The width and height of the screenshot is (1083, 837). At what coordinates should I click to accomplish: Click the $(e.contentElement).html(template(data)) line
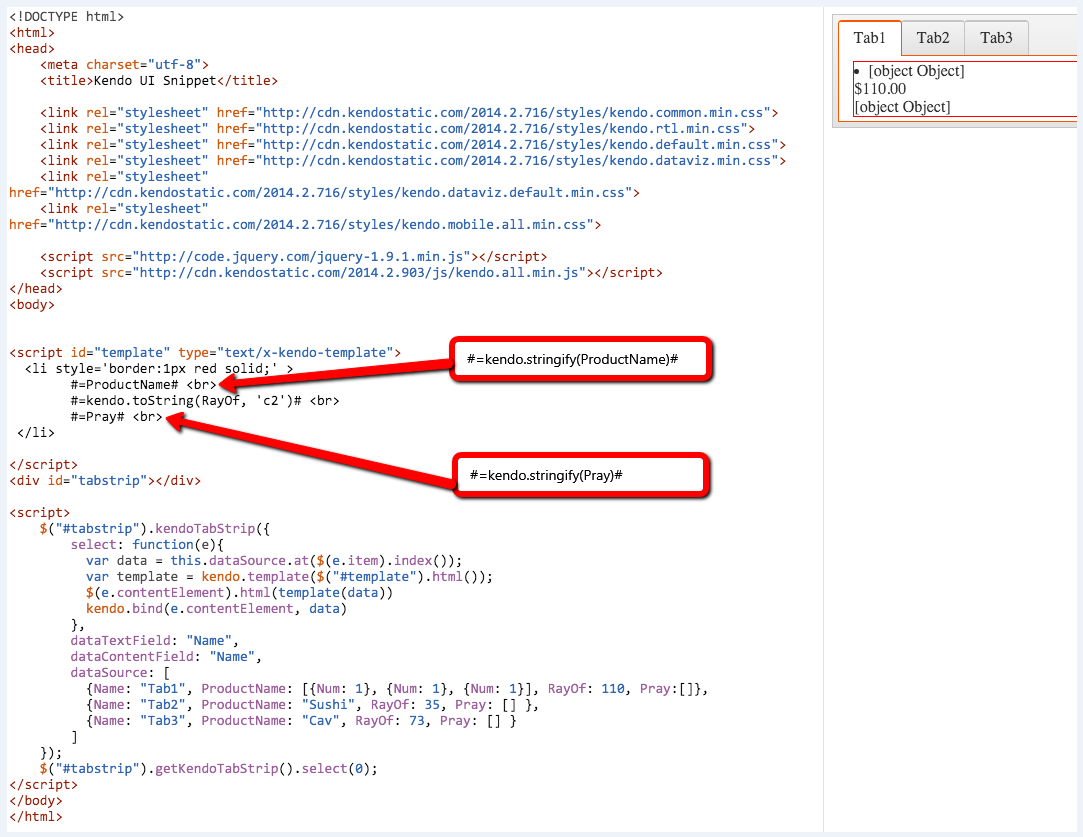(240, 593)
